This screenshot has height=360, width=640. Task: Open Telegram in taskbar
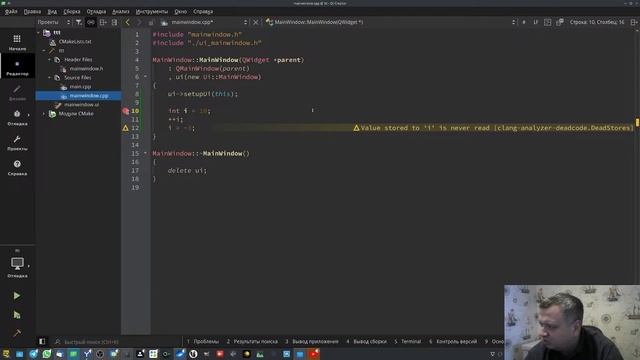pyautogui.click(x=33, y=354)
